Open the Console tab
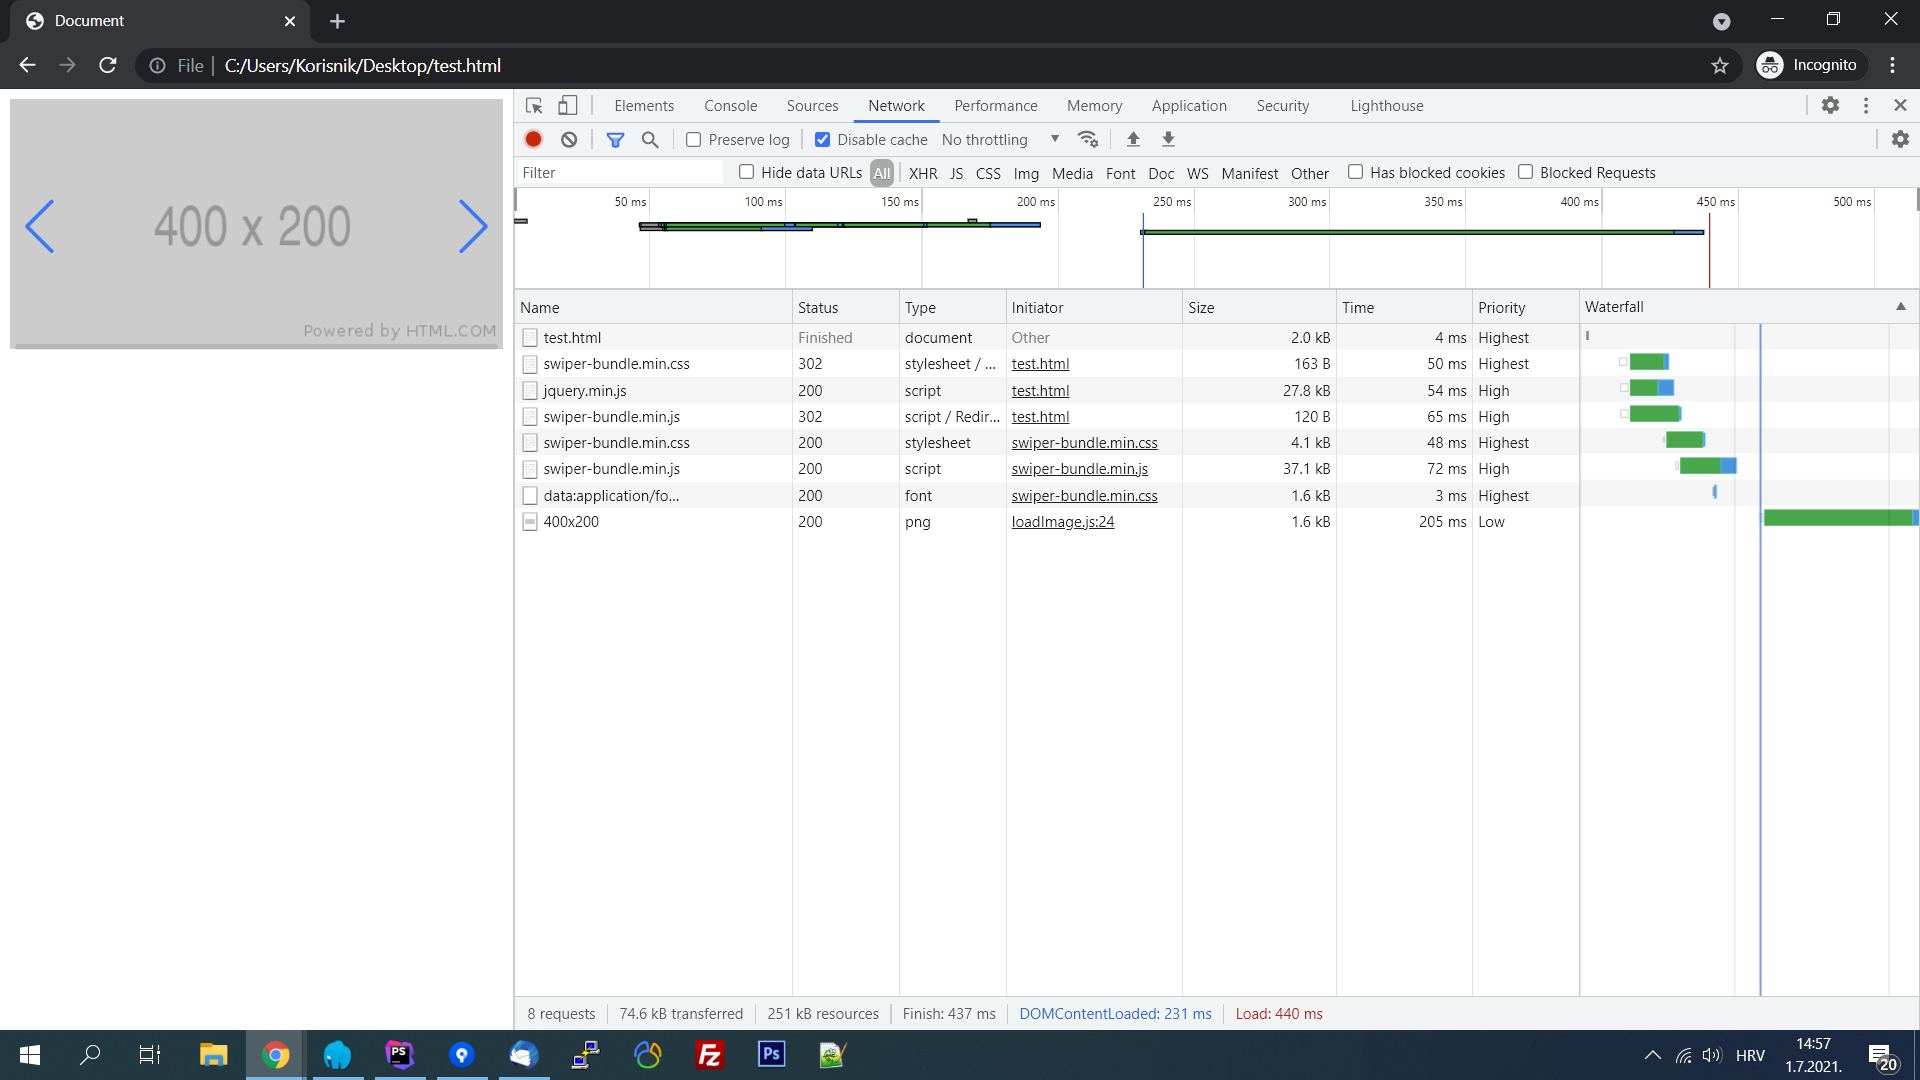1920x1080 pixels. 730,105
